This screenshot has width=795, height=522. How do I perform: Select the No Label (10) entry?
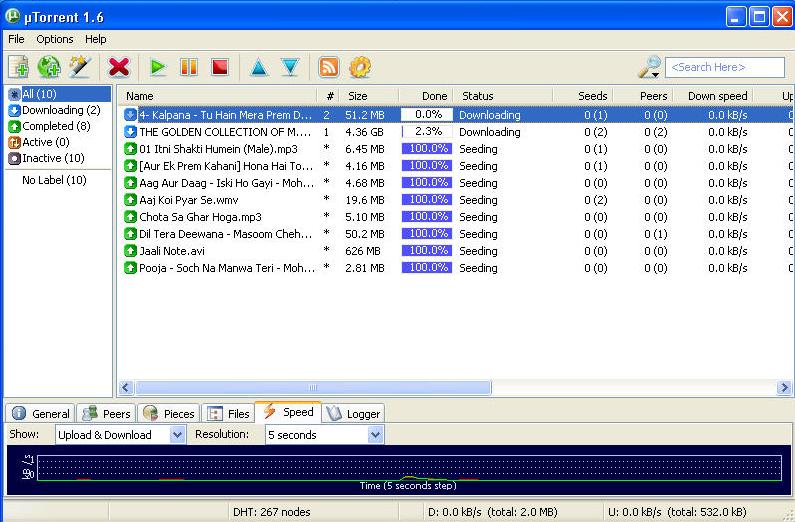(54, 180)
